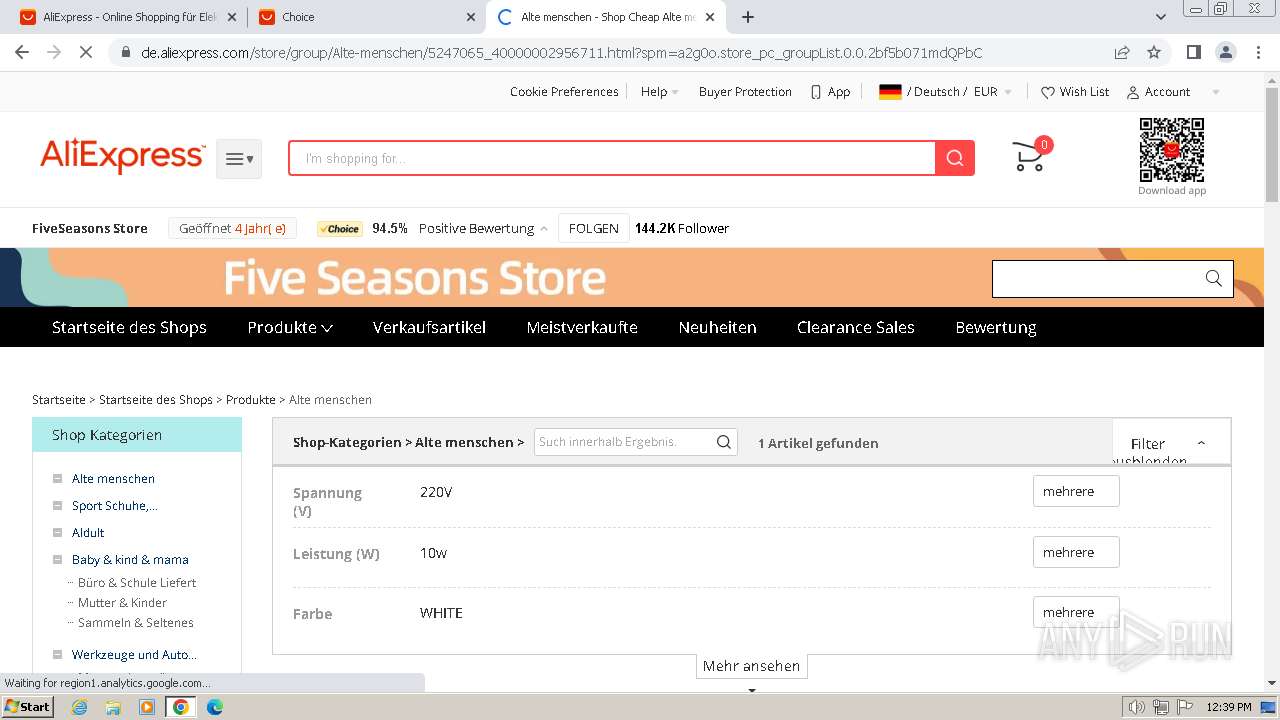Select 10w power filter value
Viewport: 1280px width, 720px height.
pyautogui.click(x=433, y=553)
